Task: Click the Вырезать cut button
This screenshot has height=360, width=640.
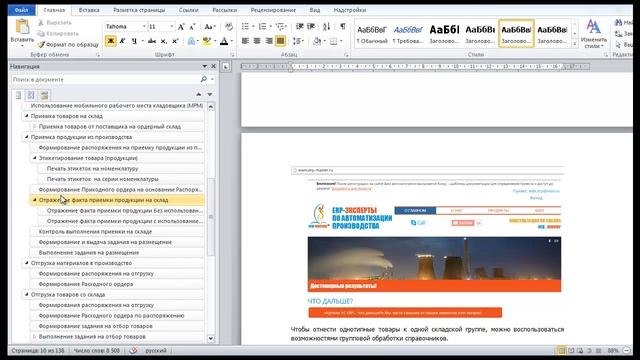Action: 55,23
